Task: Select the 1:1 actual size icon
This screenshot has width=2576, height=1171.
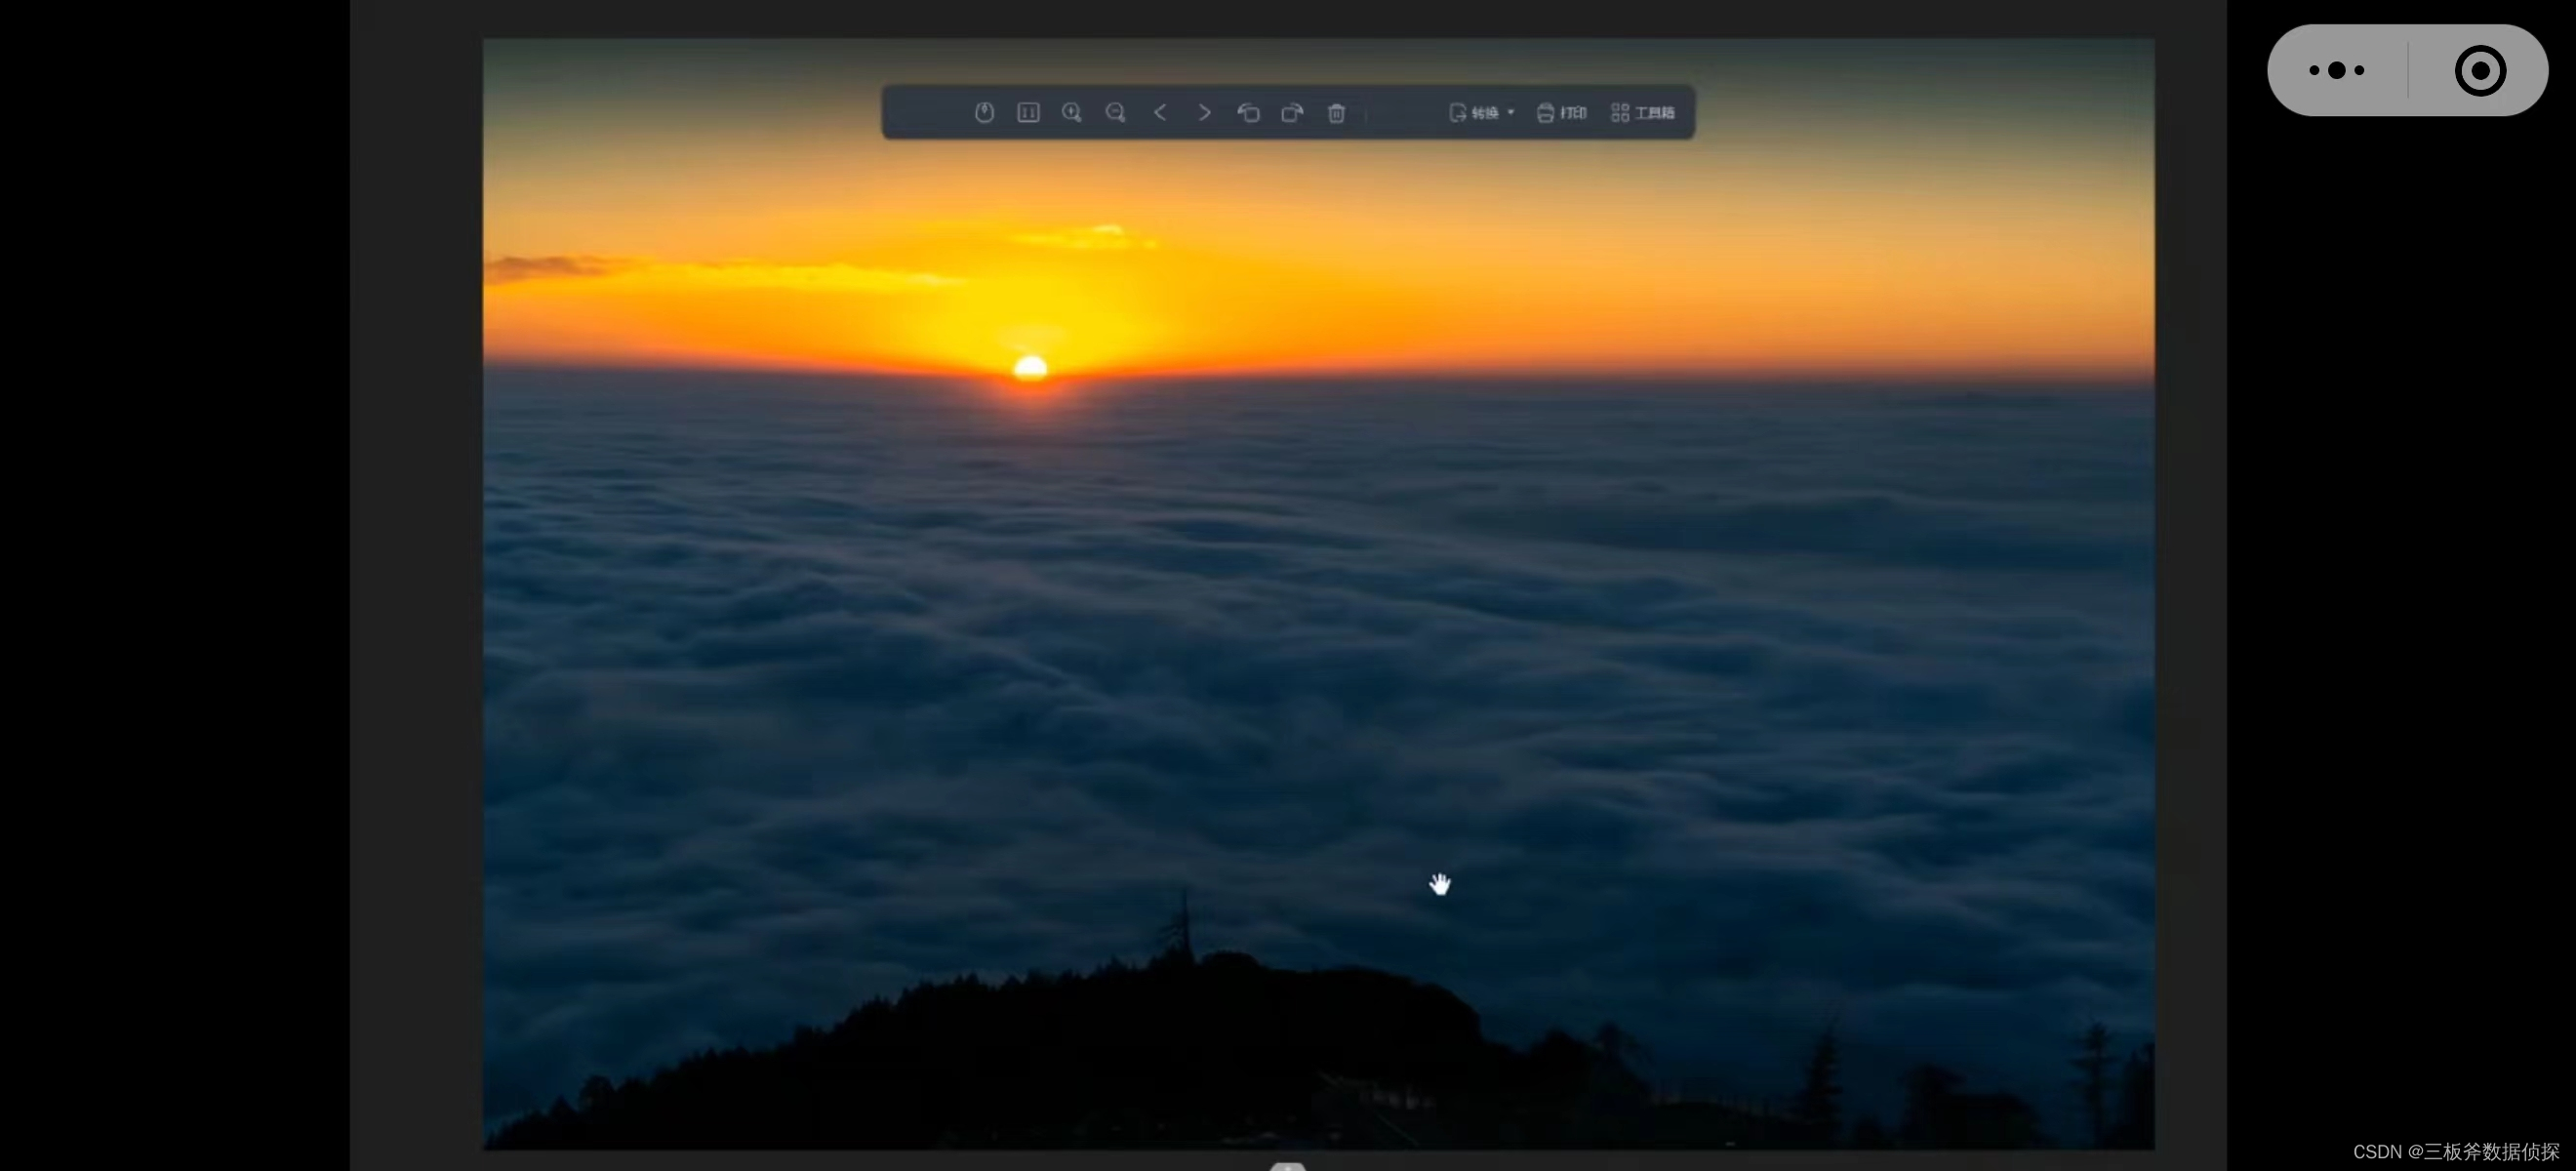Action: coord(1028,112)
